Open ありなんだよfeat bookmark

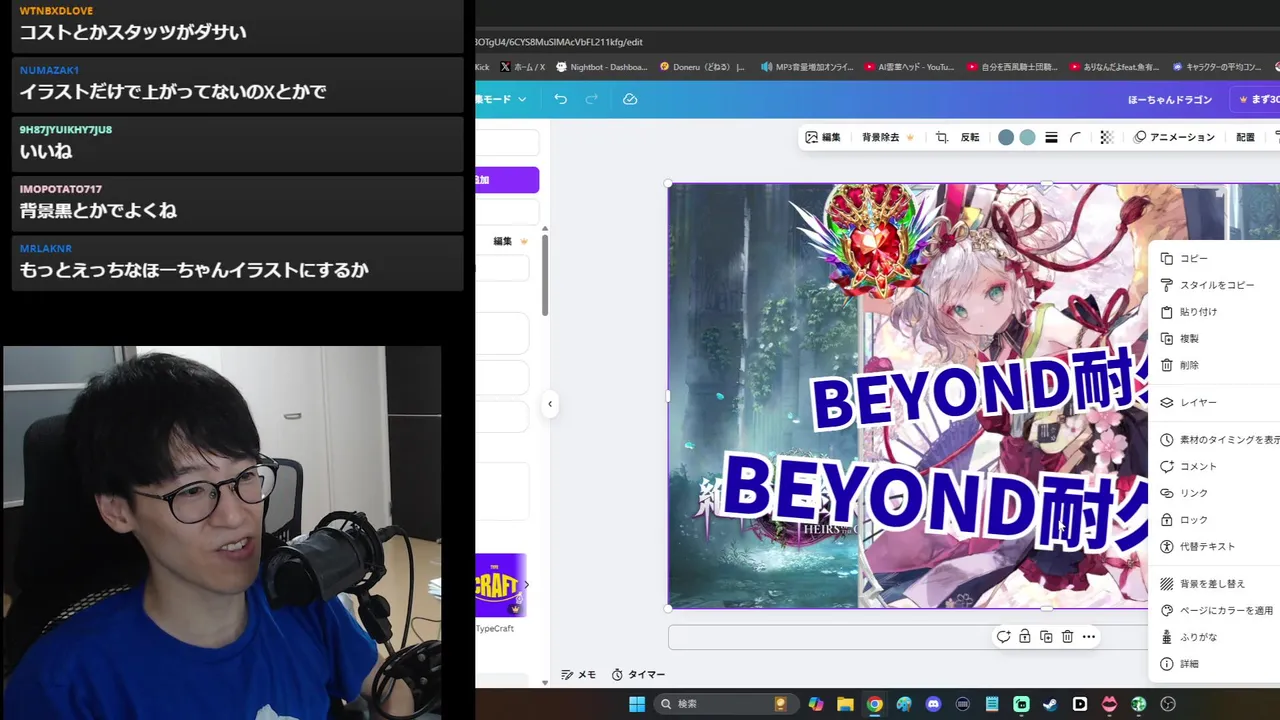(1114, 67)
